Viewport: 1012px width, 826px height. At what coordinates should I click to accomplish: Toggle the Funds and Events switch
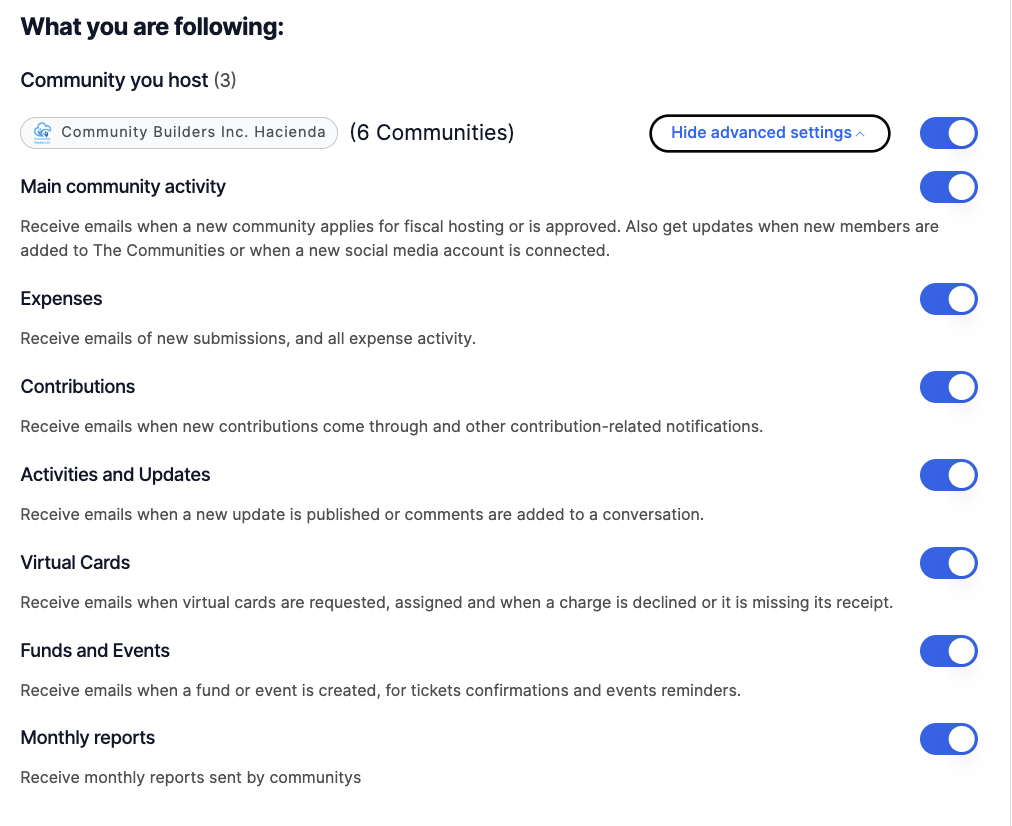(948, 651)
